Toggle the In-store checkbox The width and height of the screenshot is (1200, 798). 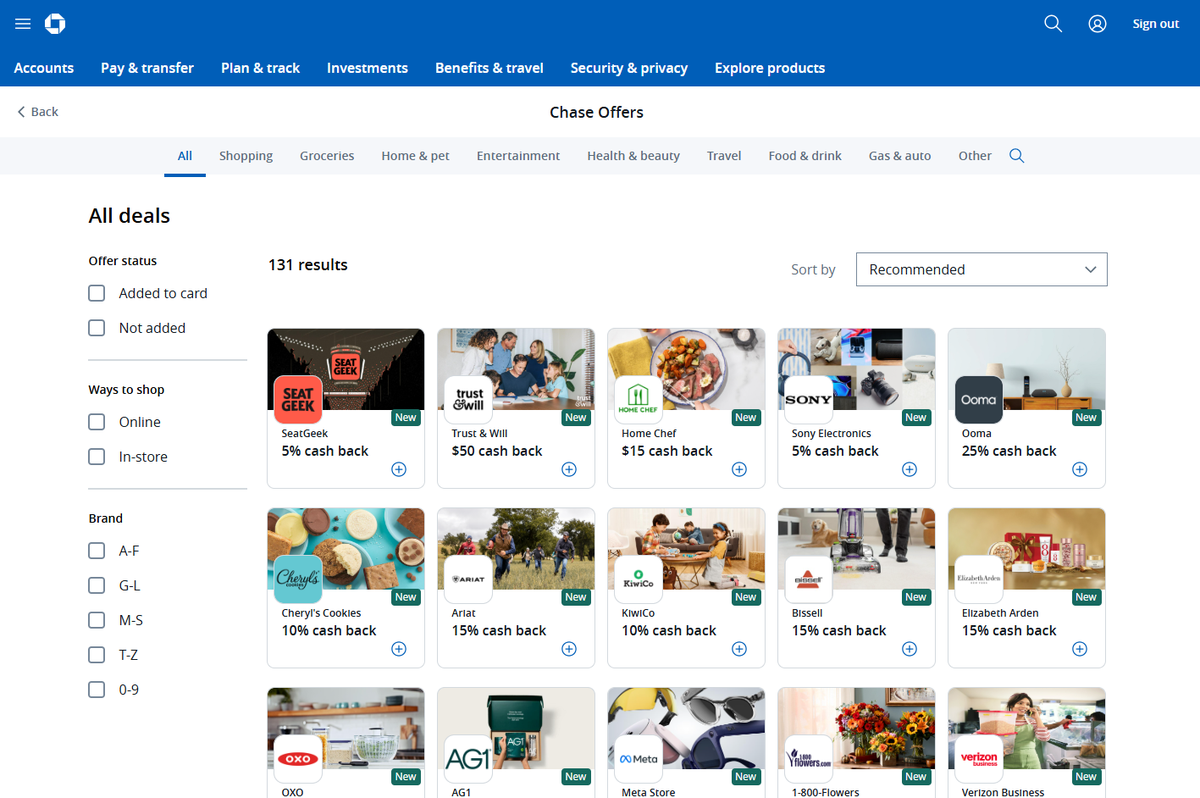(x=97, y=457)
